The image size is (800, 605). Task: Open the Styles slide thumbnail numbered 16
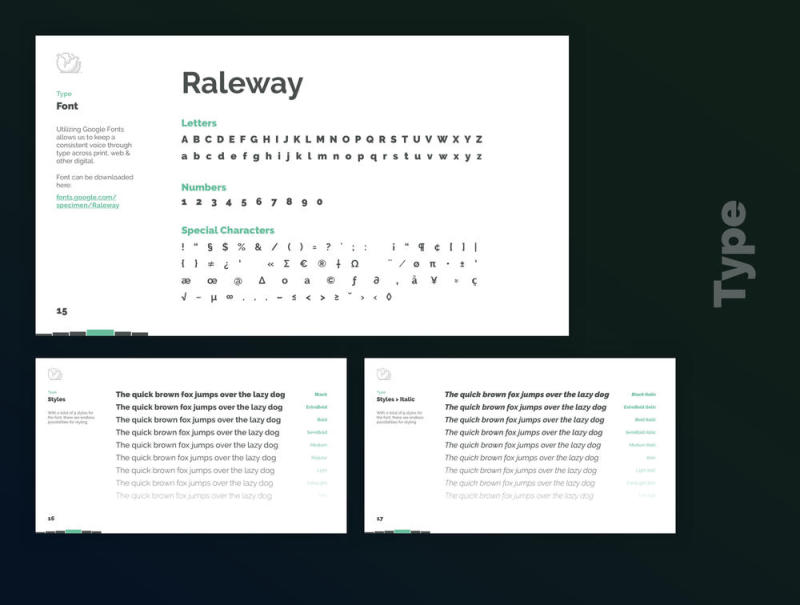pos(190,445)
